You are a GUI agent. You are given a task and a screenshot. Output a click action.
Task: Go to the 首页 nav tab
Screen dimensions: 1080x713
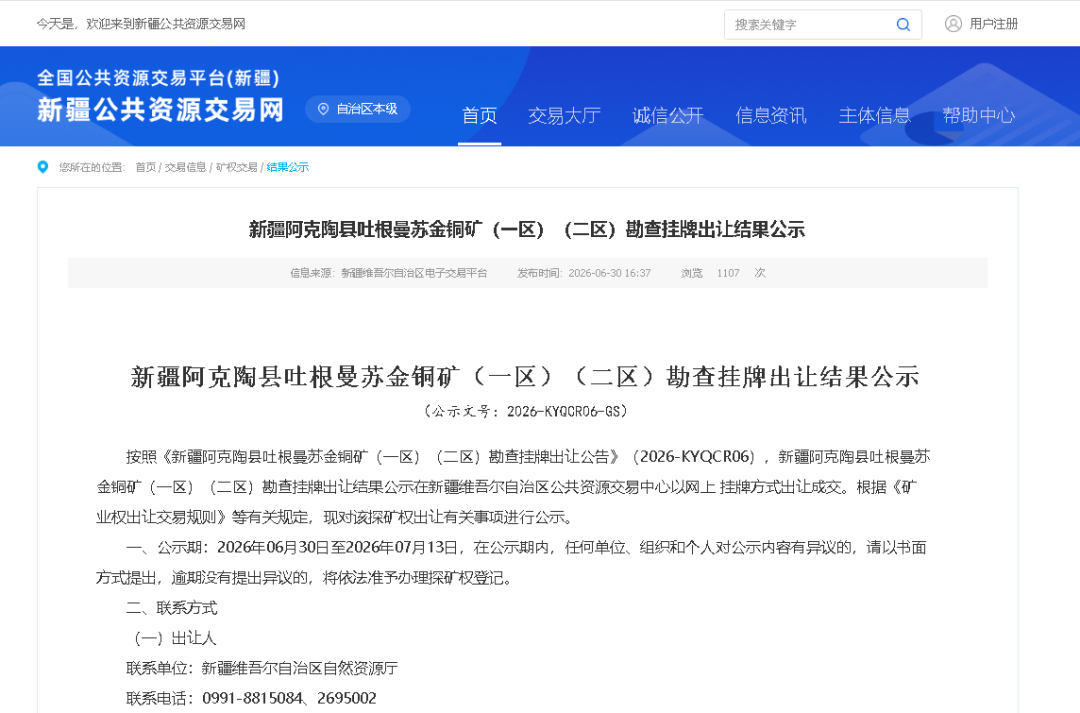(479, 116)
